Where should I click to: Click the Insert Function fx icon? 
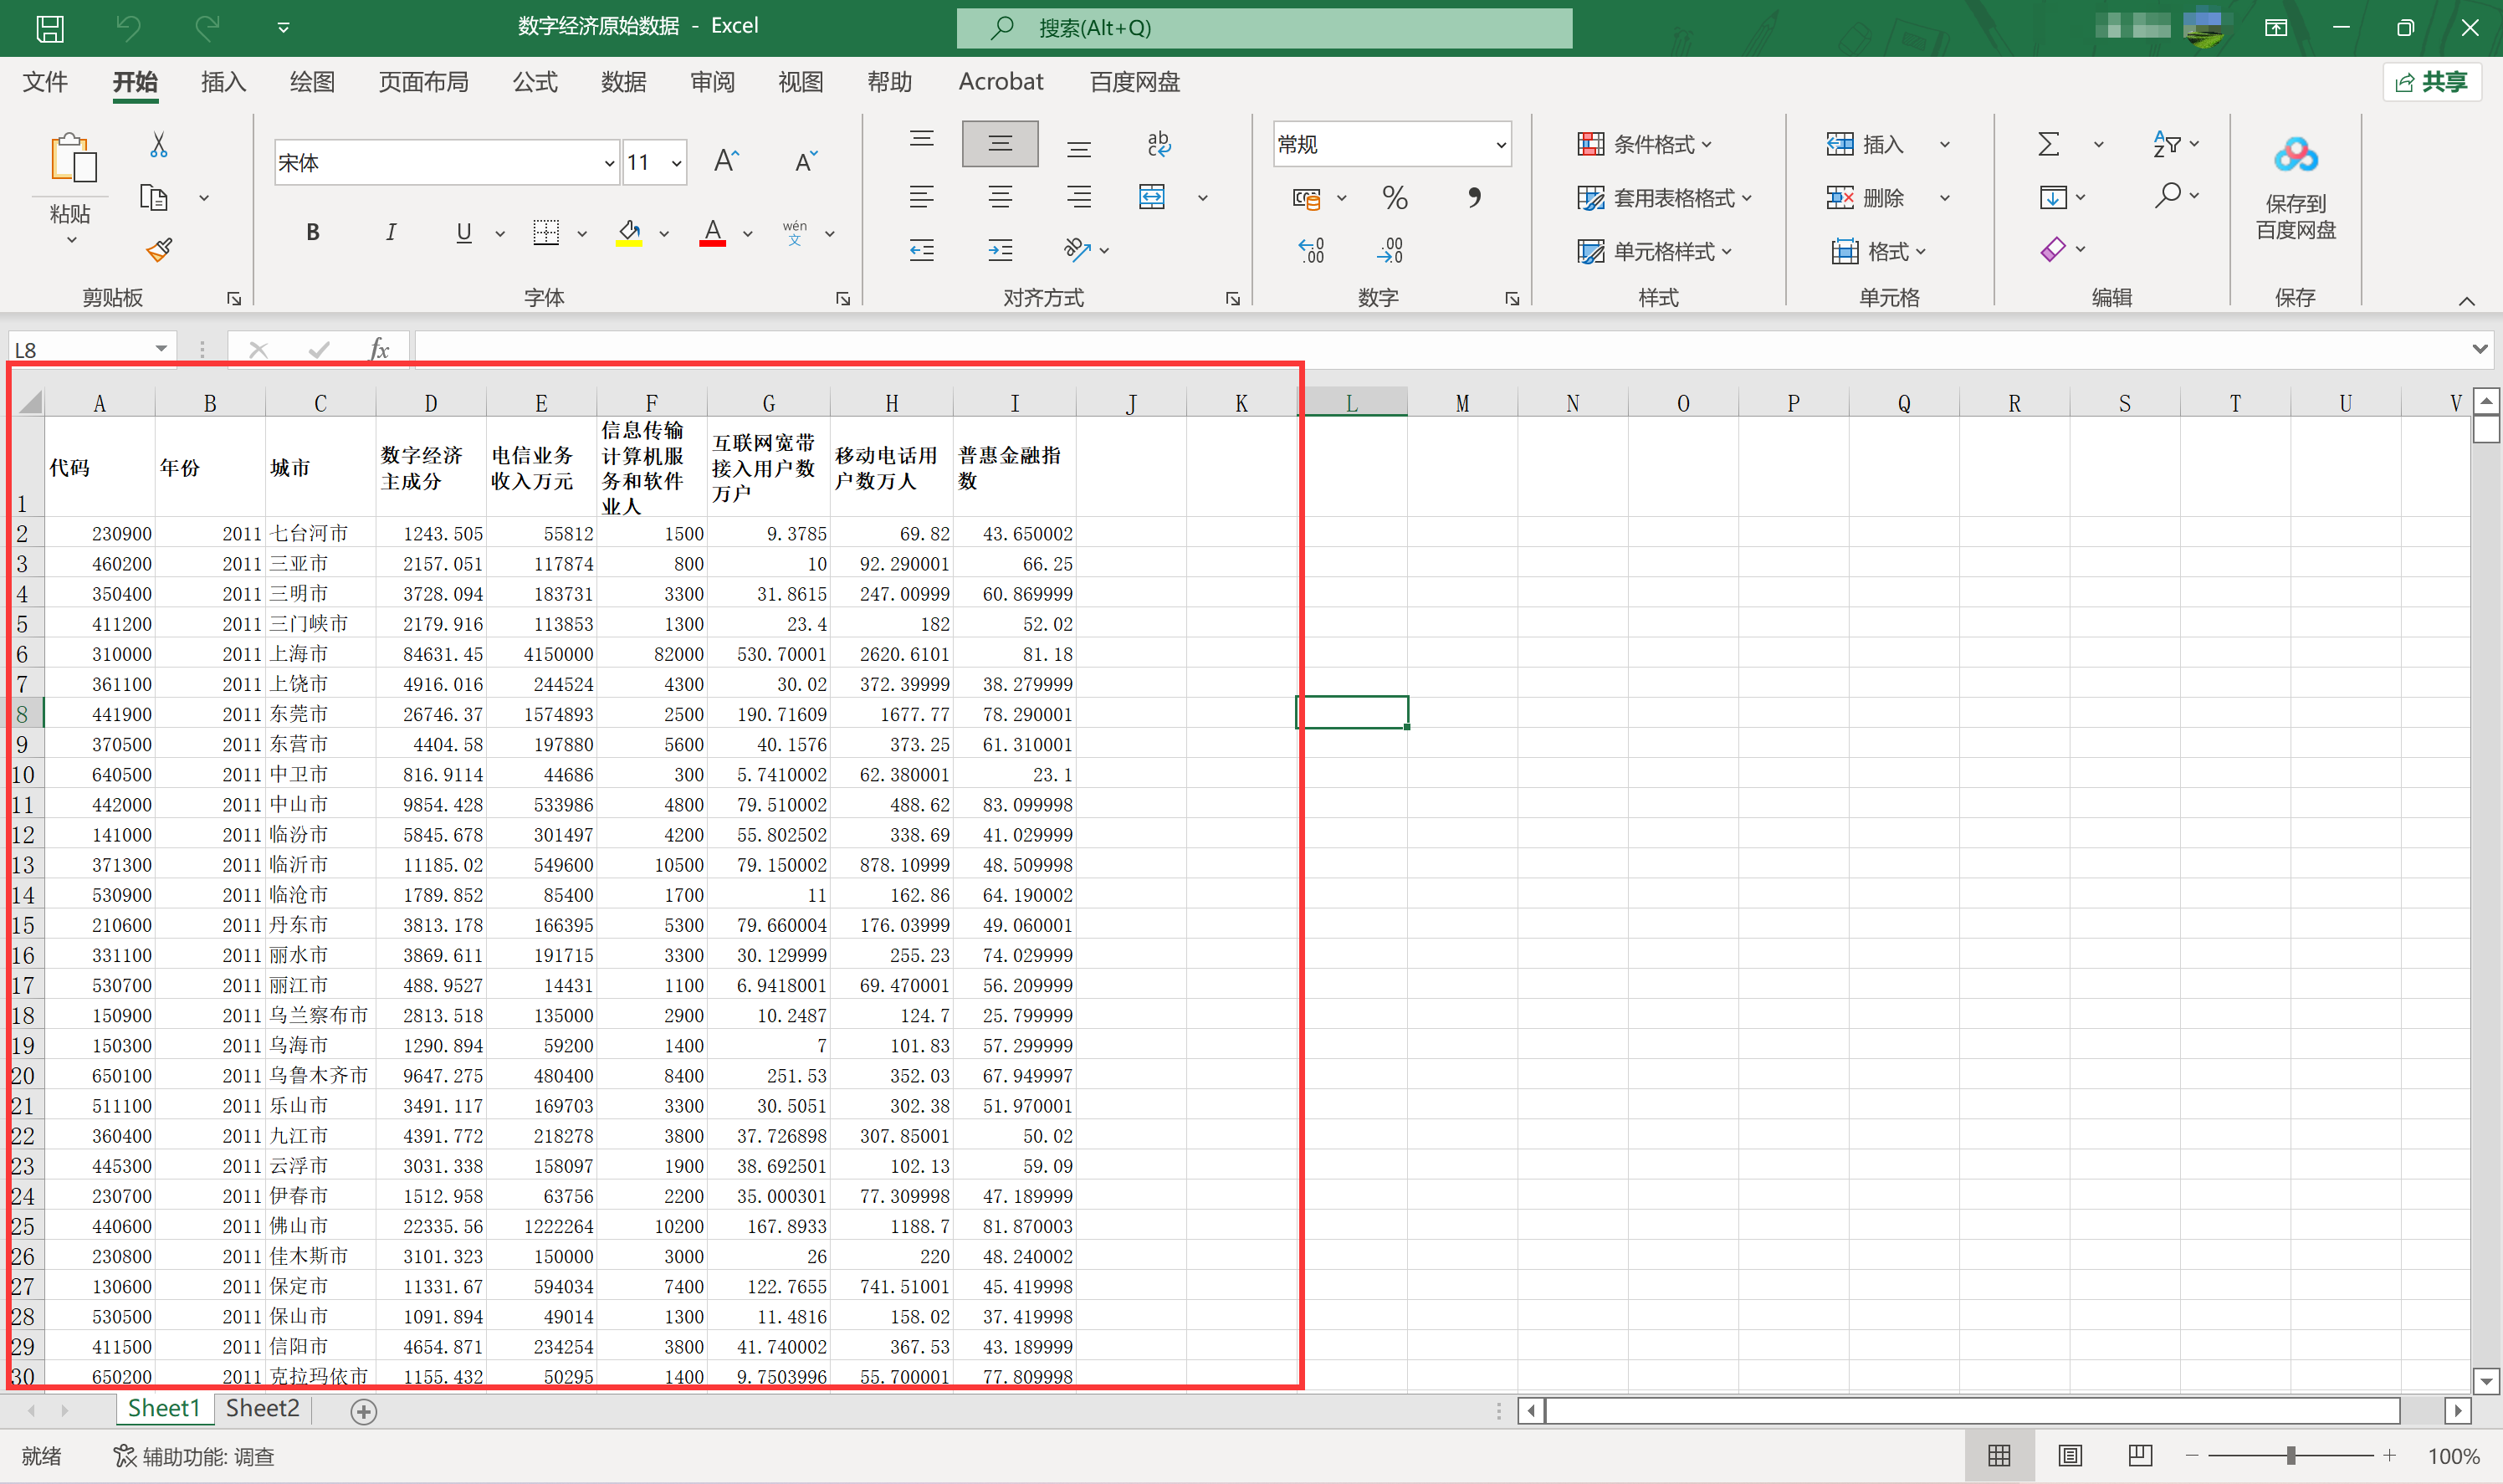(379, 349)
